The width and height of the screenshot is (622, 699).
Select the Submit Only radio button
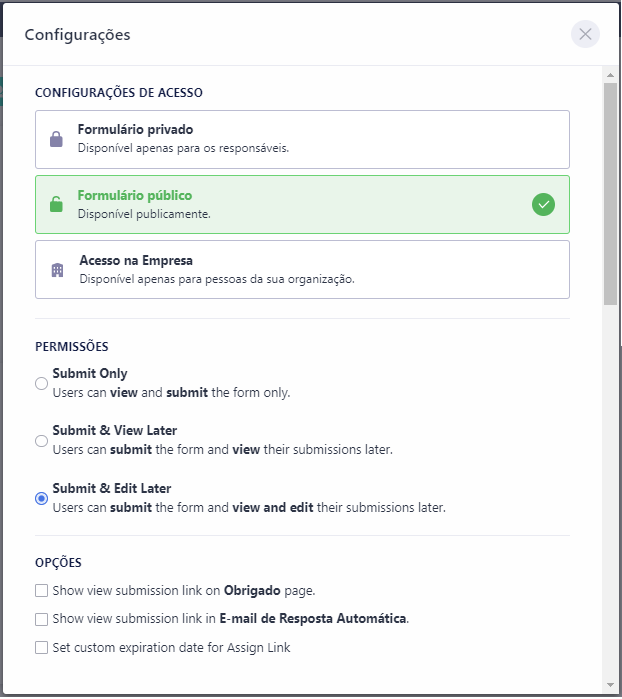(41, 383)
